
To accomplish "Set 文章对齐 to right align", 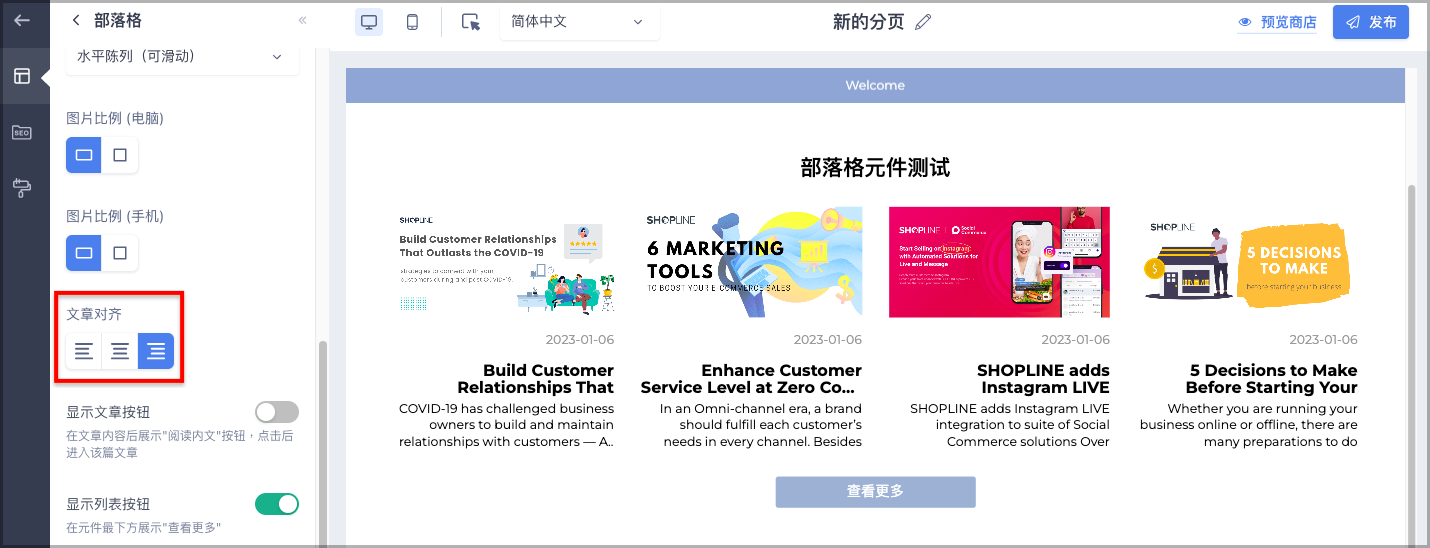I will point(156,351).
